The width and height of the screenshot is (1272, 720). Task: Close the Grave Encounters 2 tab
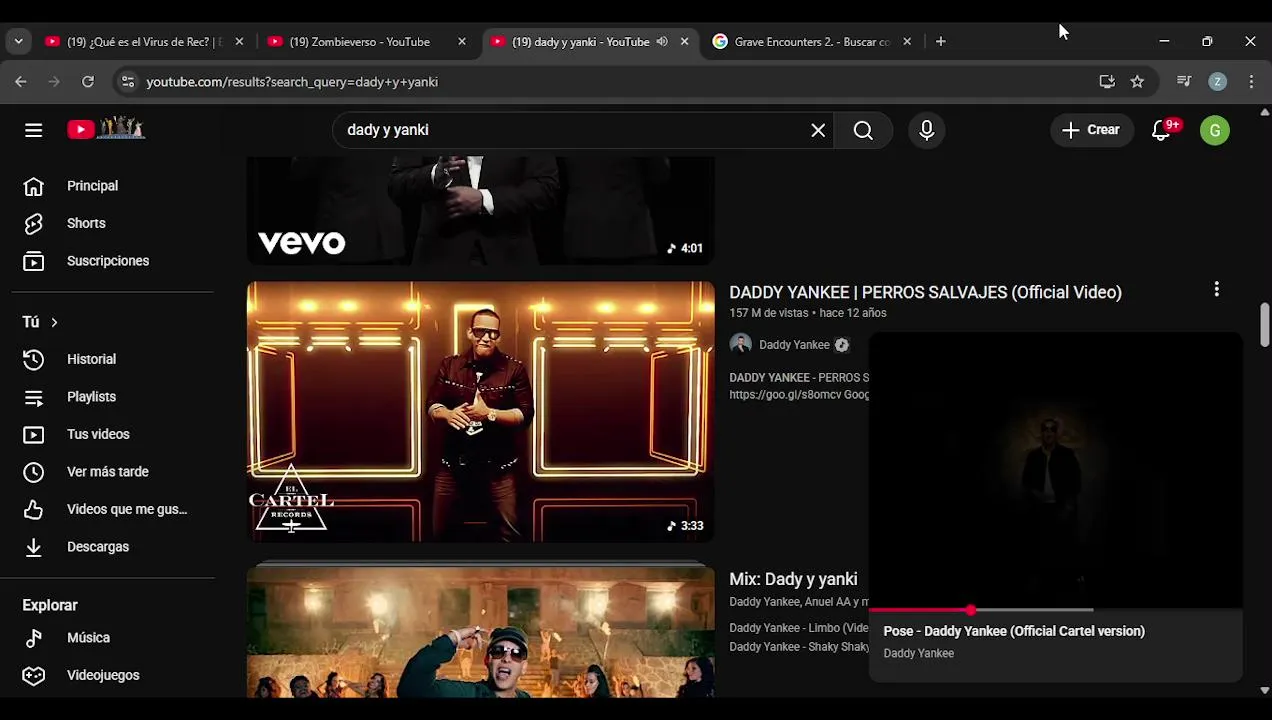click(x=907, y=42)
